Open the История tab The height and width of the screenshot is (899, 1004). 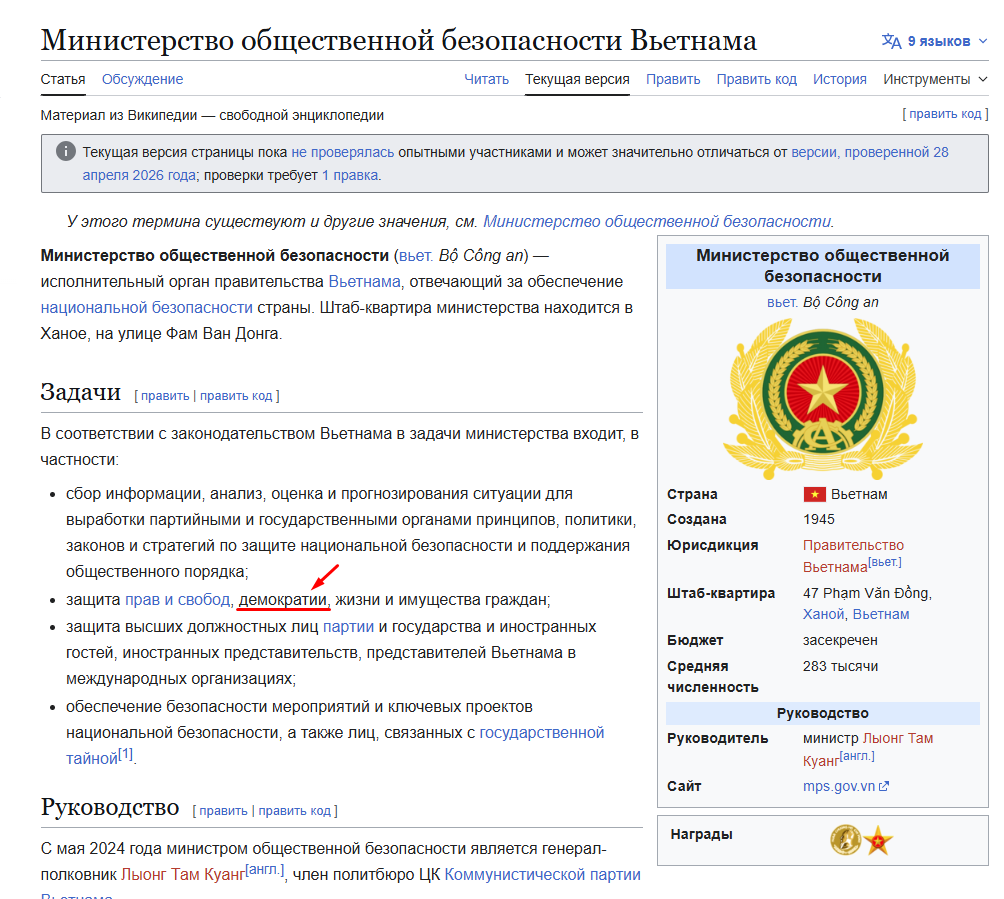click(x=839, y=79)
